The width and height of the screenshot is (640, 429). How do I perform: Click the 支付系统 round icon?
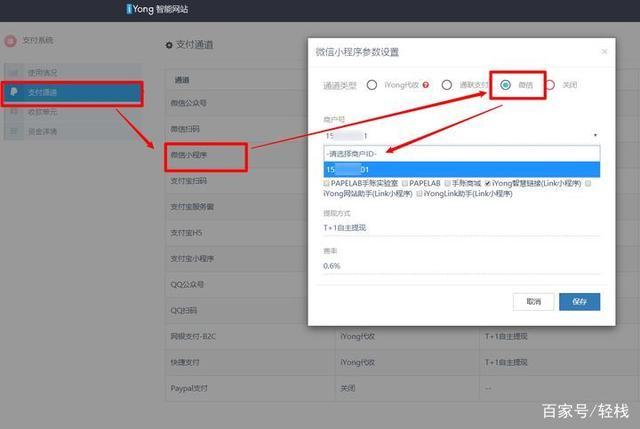11,43
